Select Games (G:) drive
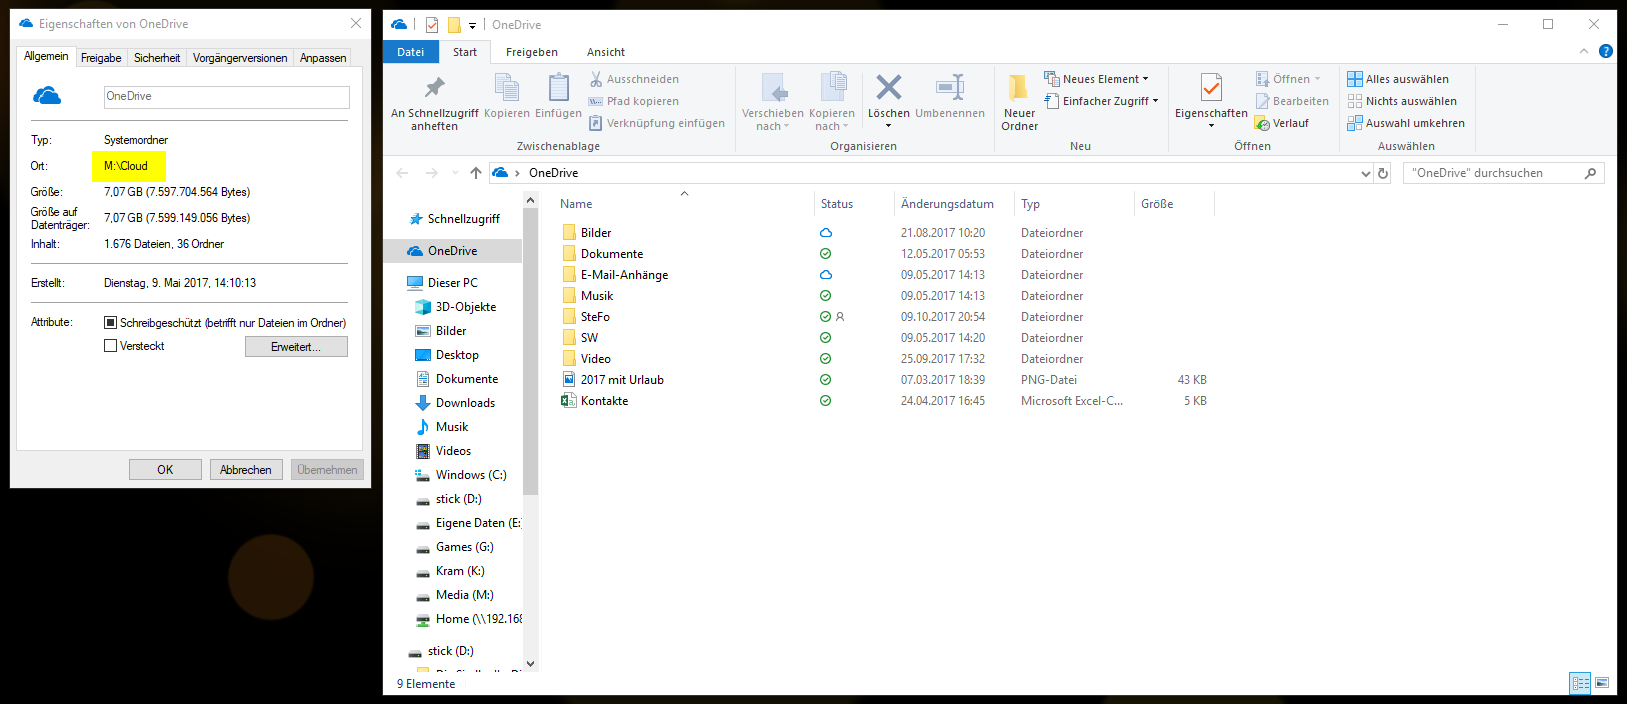 click(455, 547)
